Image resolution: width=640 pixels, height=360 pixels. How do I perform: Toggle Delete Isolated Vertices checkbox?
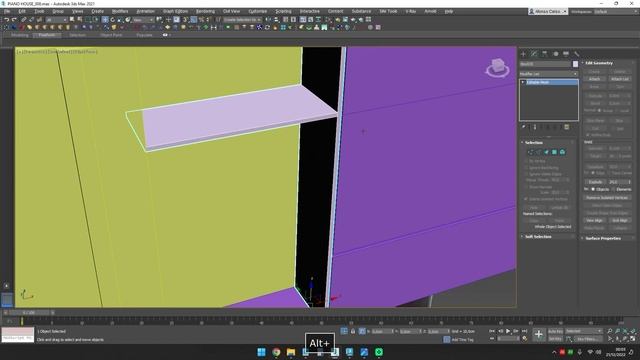click(526, 199)
